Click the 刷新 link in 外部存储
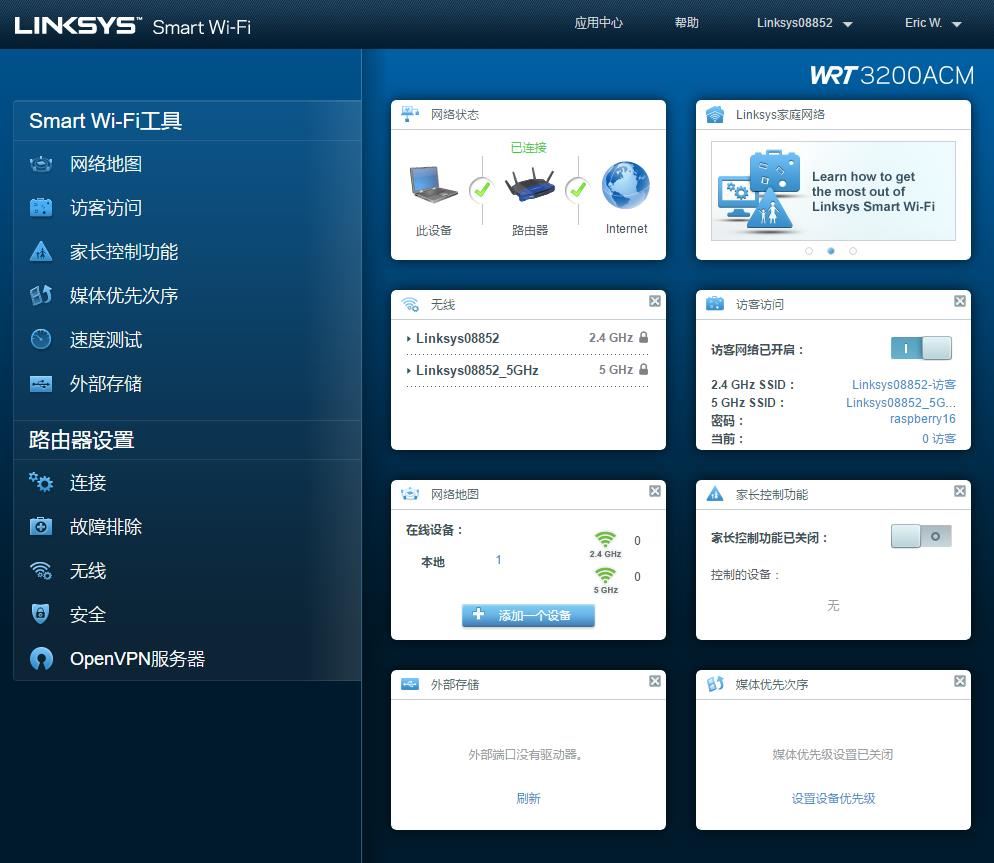Viewport: 994px width, 863px height. pyautogui.click(x=528, y=798)
